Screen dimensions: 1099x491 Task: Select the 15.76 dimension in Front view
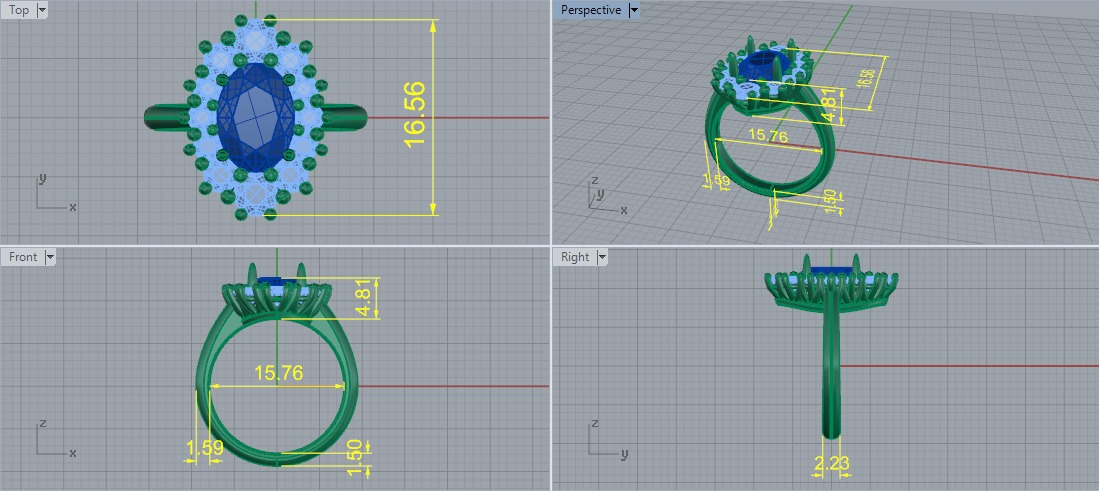pos(279,373)
